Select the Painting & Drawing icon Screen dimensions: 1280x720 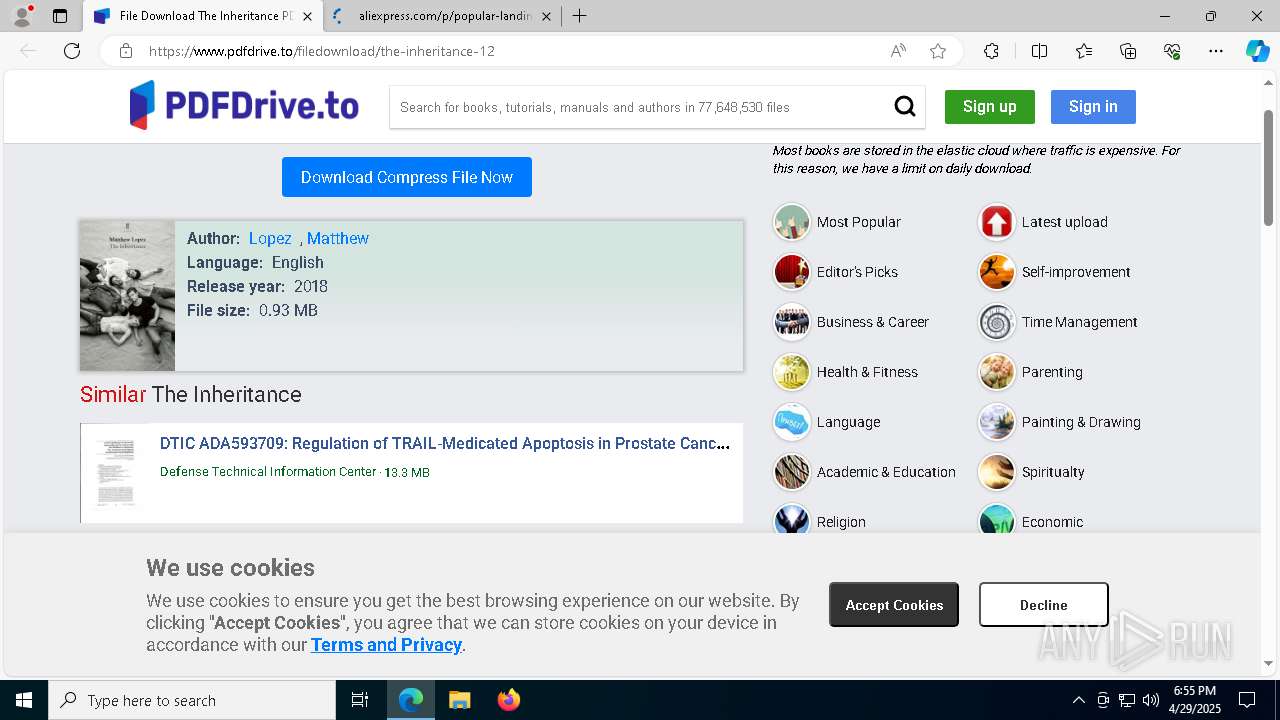(996, 422)
